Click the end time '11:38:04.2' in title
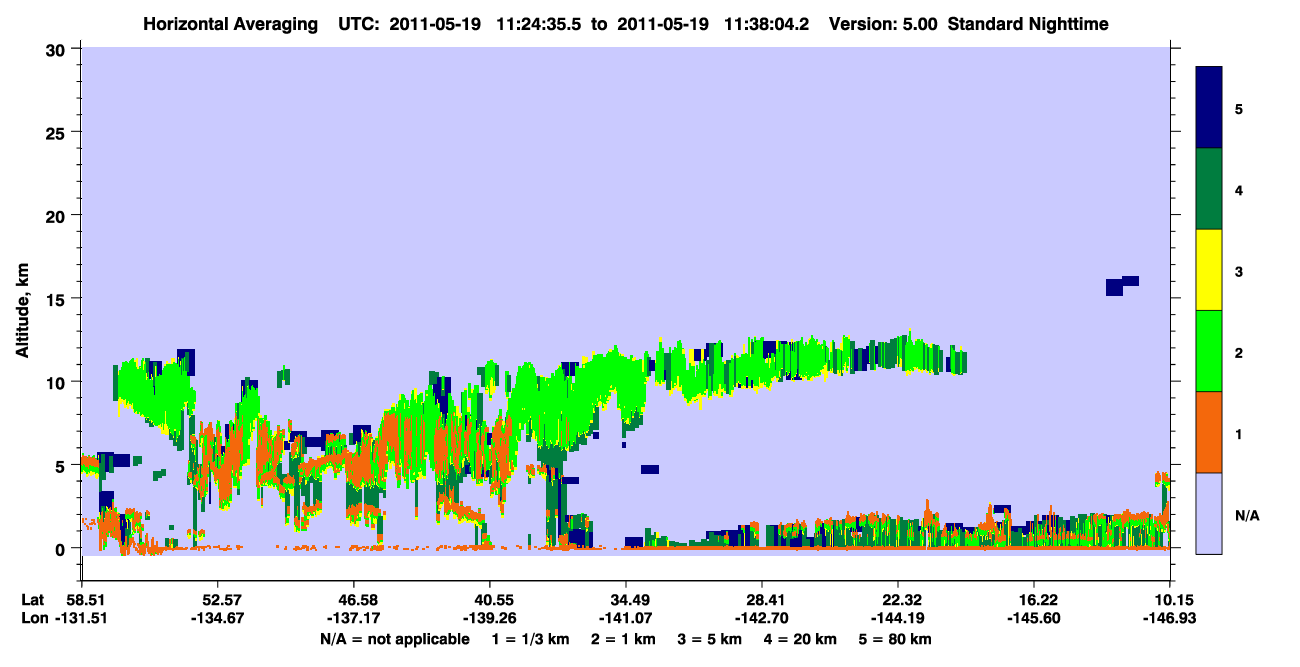Image resolution: width=1300 pixels, height=667 pixels. click(x=766, y=24)
